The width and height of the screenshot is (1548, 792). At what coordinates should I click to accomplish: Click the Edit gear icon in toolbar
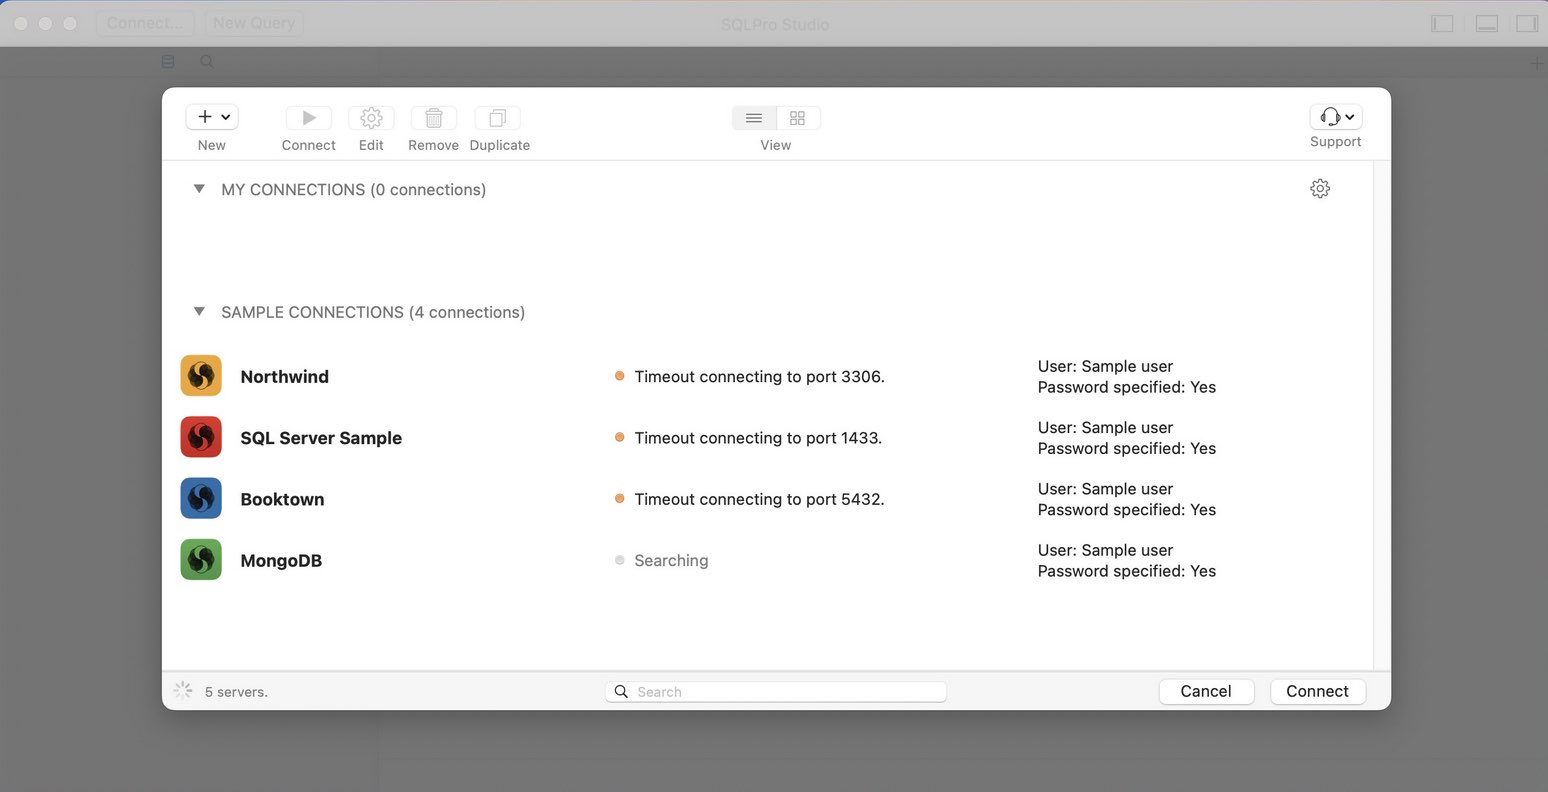[371, 117]
